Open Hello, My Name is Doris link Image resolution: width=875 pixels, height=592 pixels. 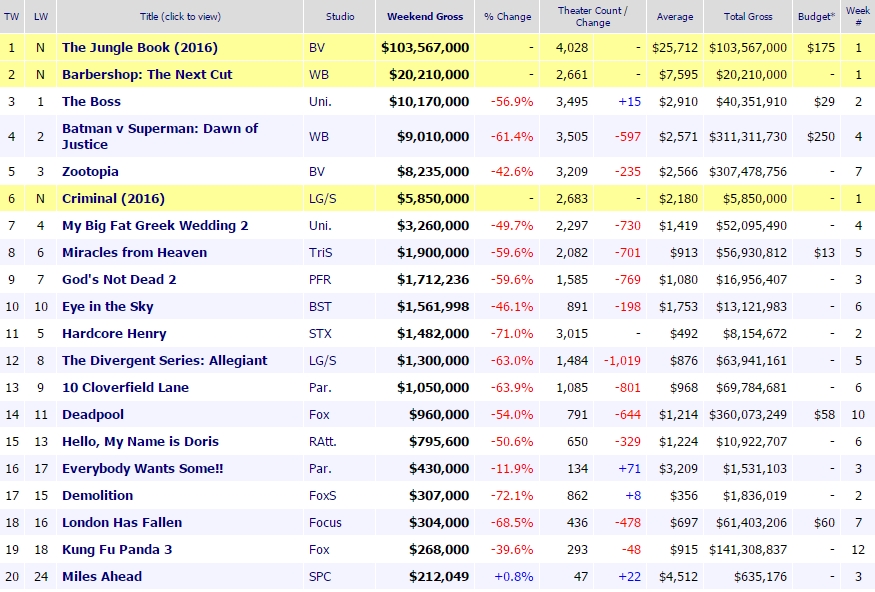[x=140, y=441]
